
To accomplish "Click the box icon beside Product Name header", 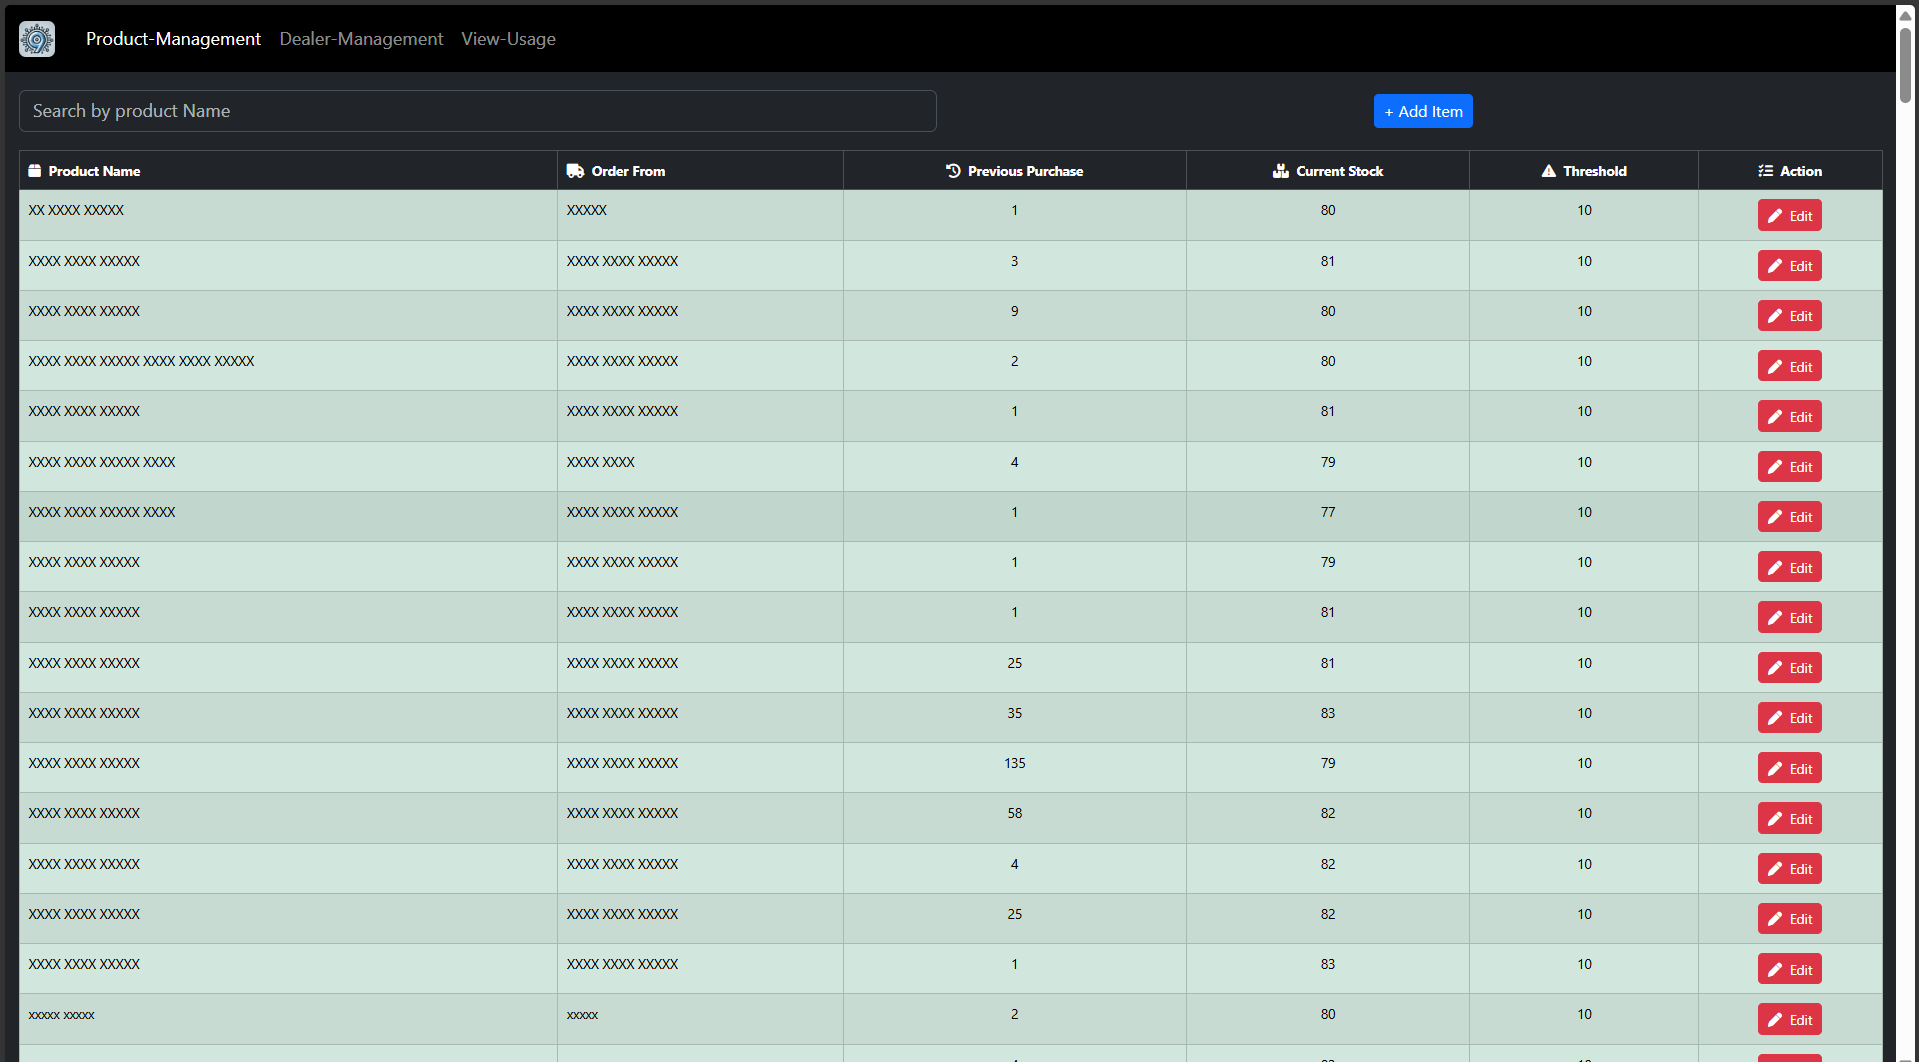I will [x=35, y=171].
